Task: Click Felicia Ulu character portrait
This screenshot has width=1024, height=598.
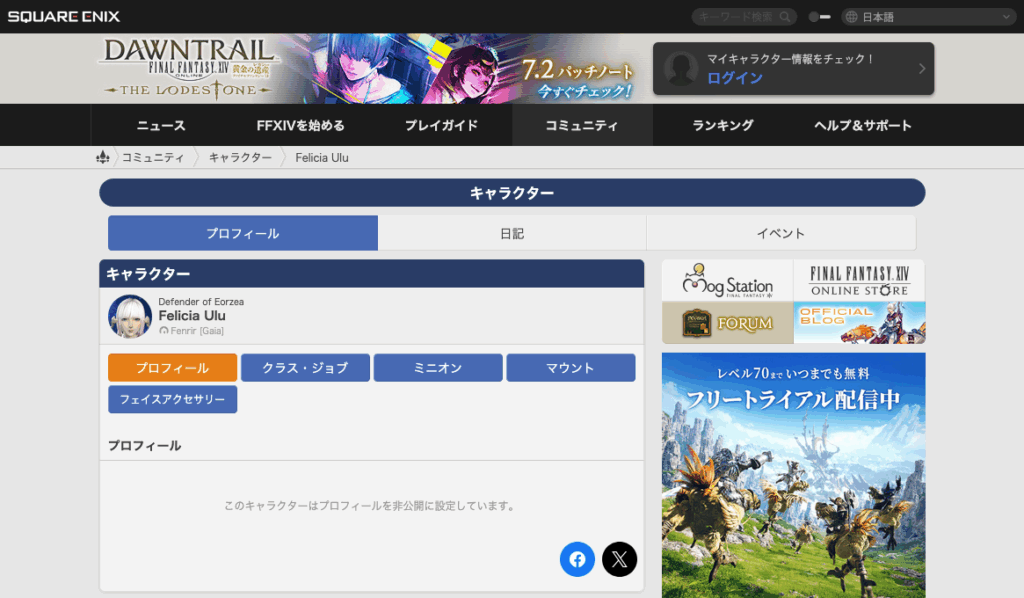Action: 130,316
